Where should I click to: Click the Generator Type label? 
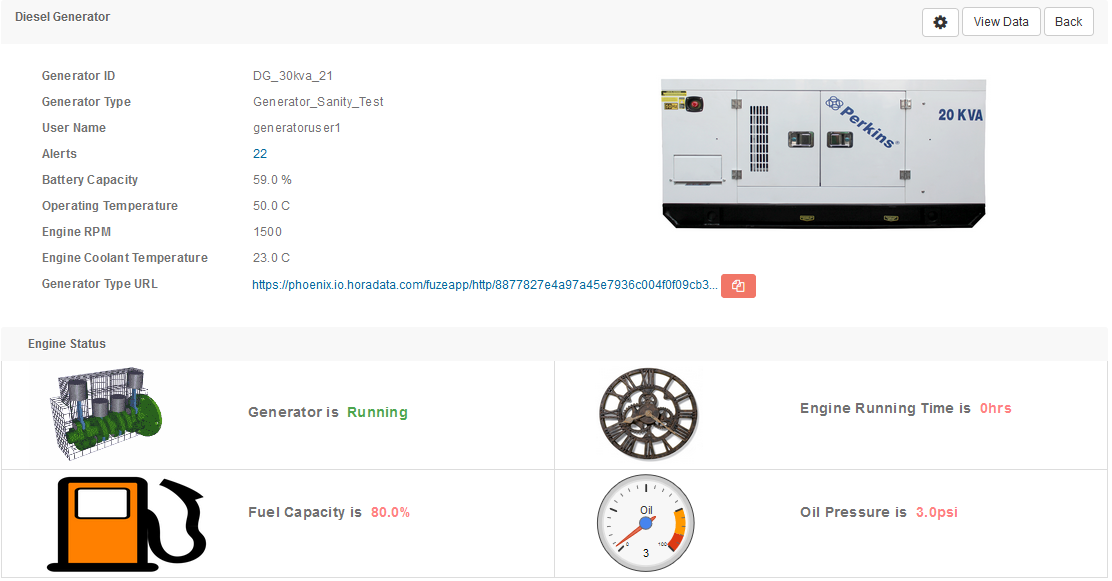(x=87, y=102)
